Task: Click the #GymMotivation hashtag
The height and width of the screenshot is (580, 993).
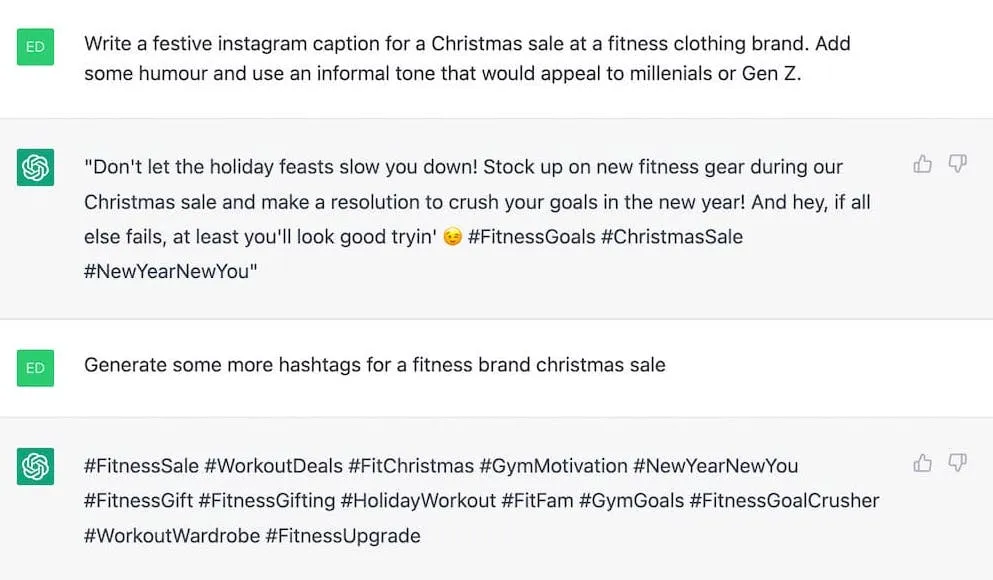Action: pyautogui.click(x=553, y=466)
